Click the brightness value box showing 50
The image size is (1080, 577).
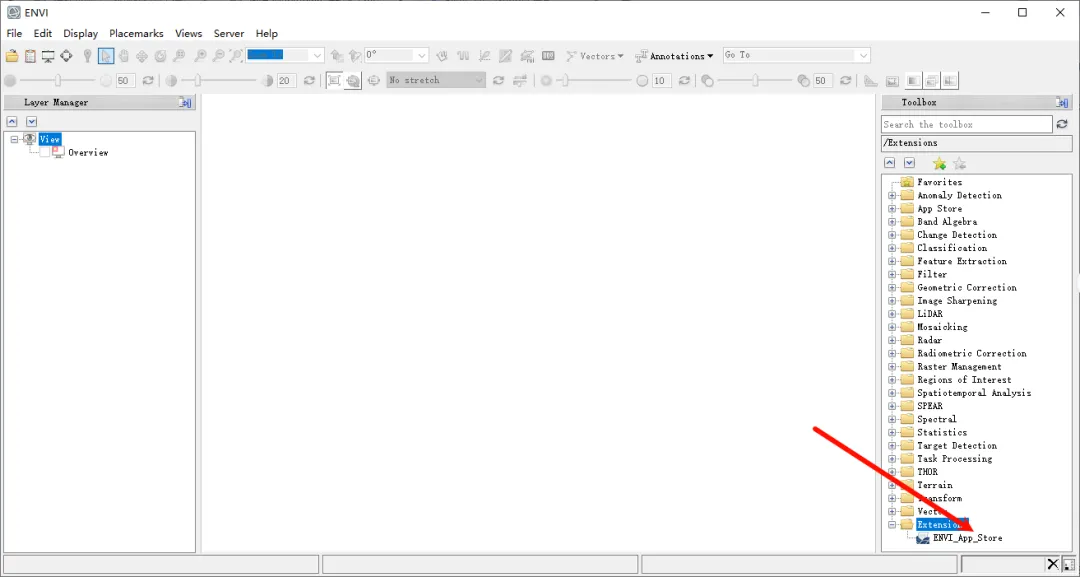(125, 81)
